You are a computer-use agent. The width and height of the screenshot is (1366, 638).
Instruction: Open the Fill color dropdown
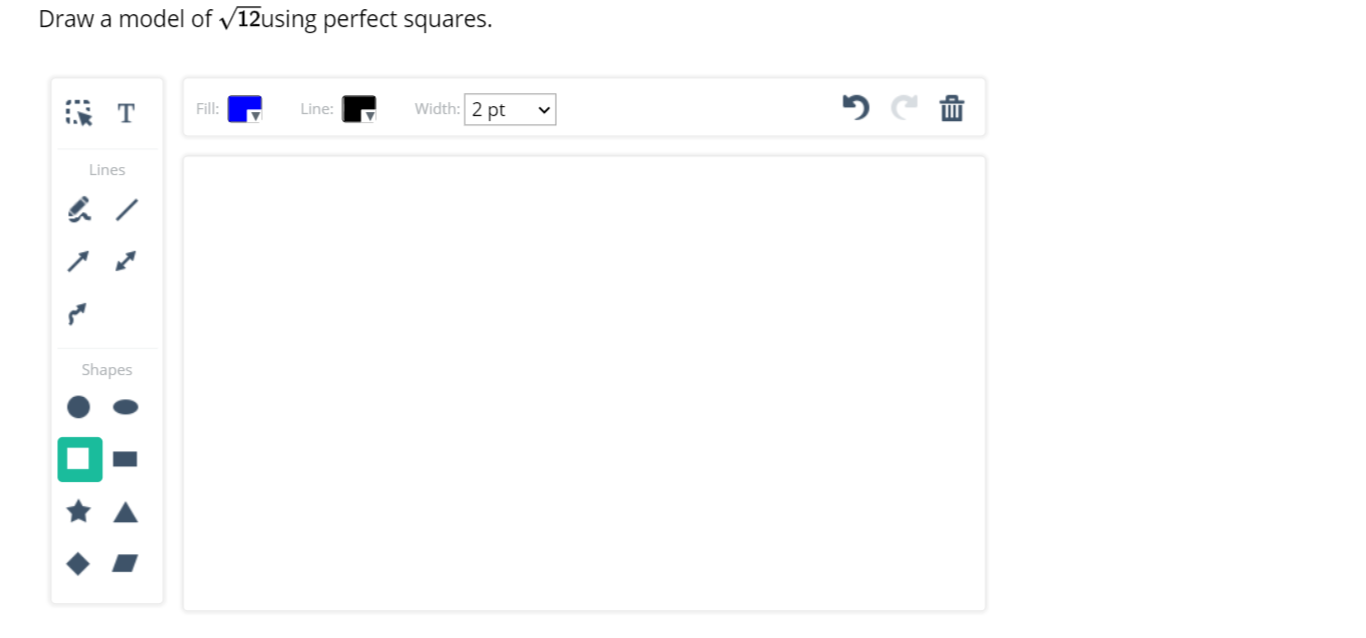coord(243,108)
